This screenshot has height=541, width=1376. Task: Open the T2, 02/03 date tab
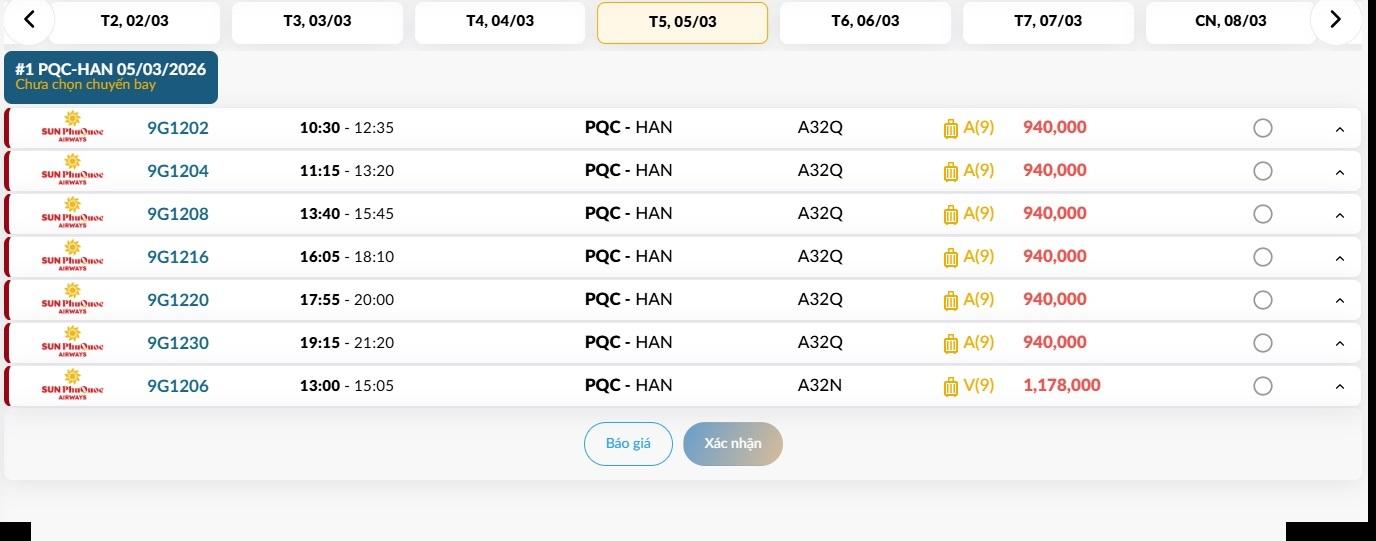(x=135, y=22)
